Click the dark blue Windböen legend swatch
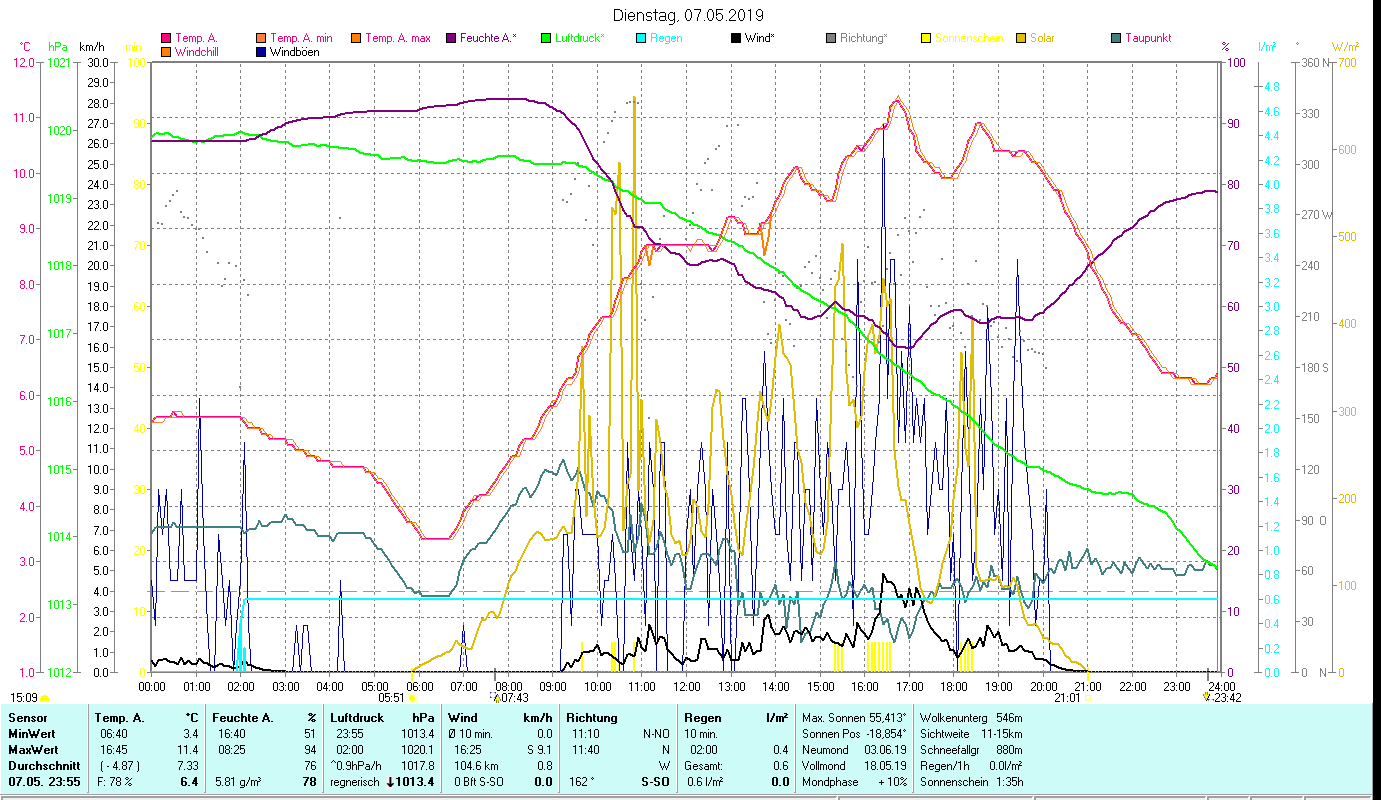Screen dimensions: 1381x800 (x=261, y=52)
